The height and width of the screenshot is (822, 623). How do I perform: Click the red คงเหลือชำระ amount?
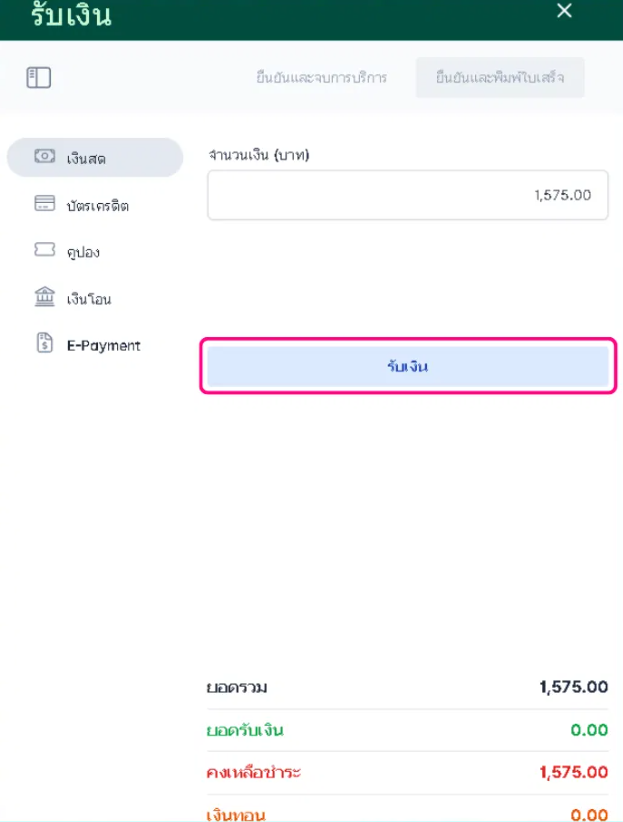pyautogui.click(x=573, y=772)
